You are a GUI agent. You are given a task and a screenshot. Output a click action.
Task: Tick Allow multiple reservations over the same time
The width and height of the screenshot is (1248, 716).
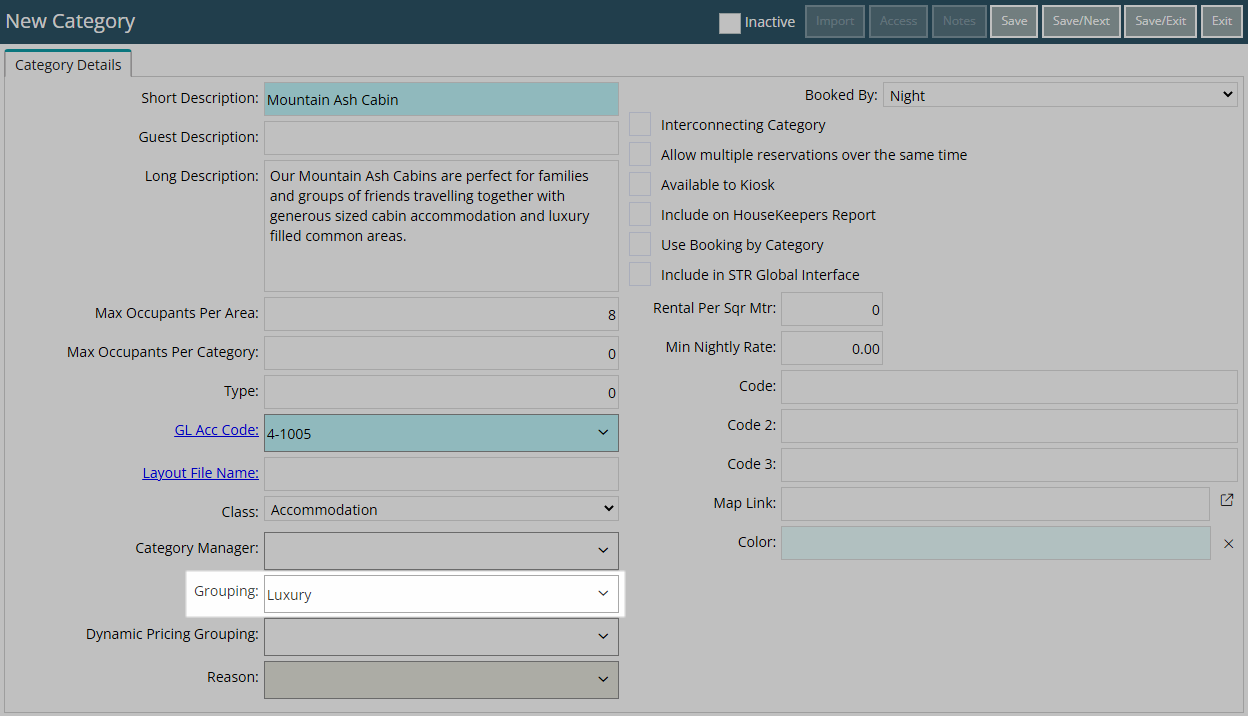[640, 155]
